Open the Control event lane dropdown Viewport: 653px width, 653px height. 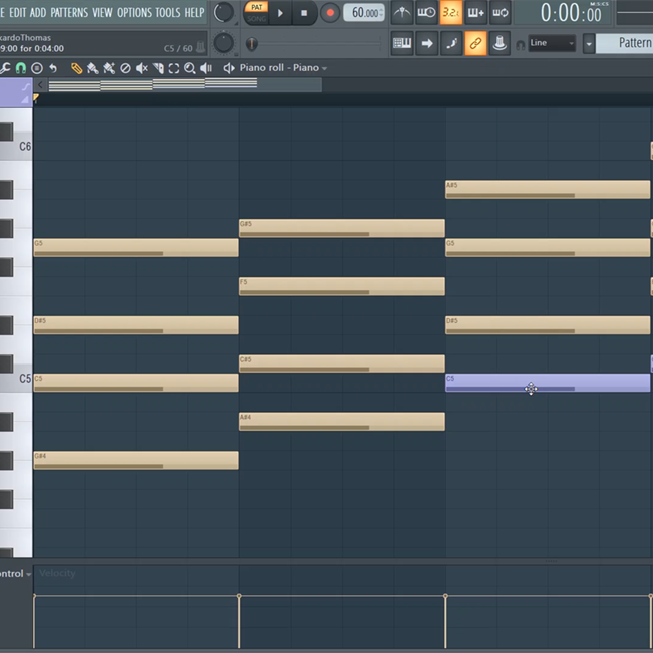[x=16, y=574]
